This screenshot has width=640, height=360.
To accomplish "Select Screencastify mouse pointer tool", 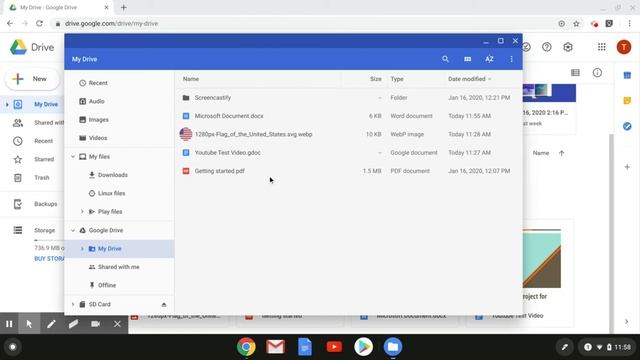I will click(29, 324).
